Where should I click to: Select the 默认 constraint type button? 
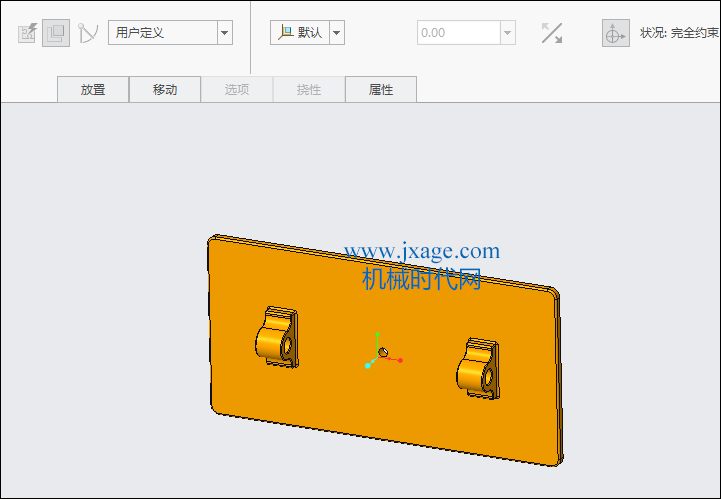coord(300,33)
